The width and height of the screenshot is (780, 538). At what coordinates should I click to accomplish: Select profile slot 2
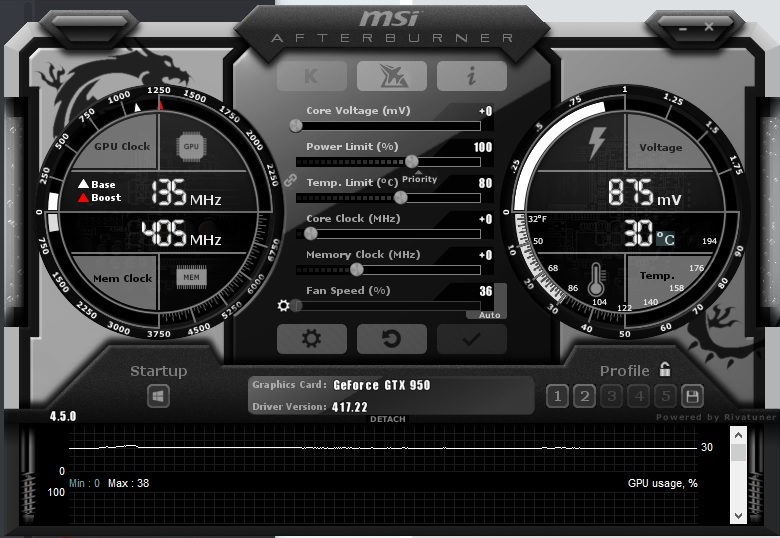pyautogui.click(x=585, y=396)
